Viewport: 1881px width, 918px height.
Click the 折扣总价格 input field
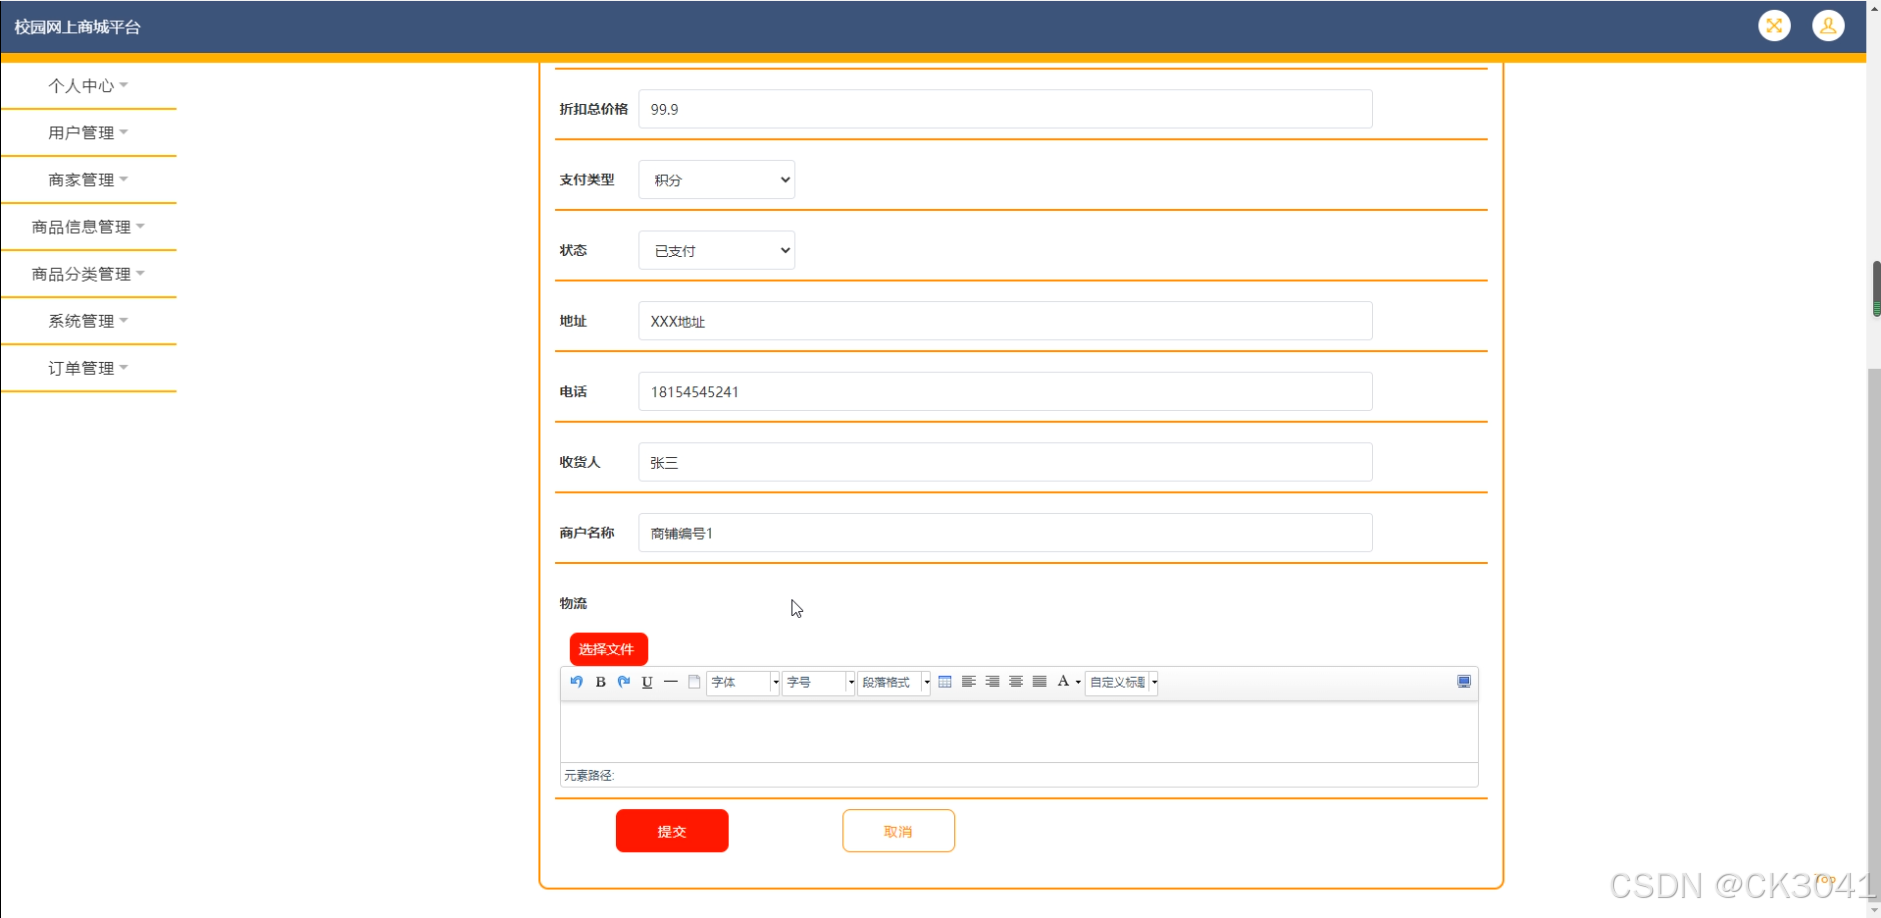tap(1005, 109)
